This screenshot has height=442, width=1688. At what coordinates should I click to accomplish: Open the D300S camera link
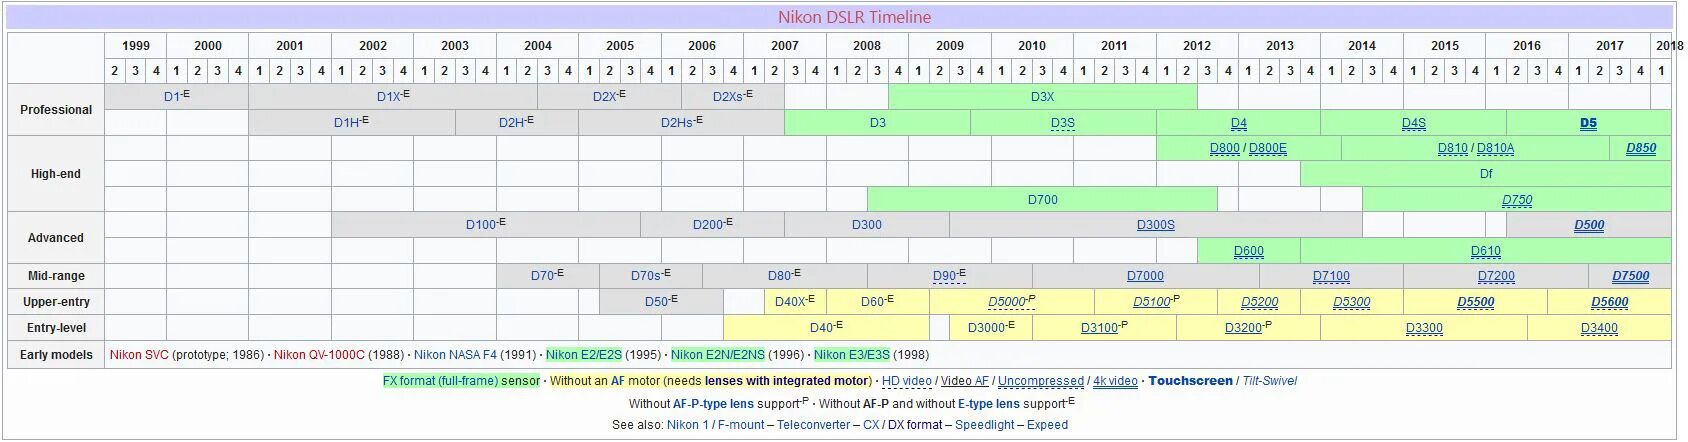[1155, 225]
